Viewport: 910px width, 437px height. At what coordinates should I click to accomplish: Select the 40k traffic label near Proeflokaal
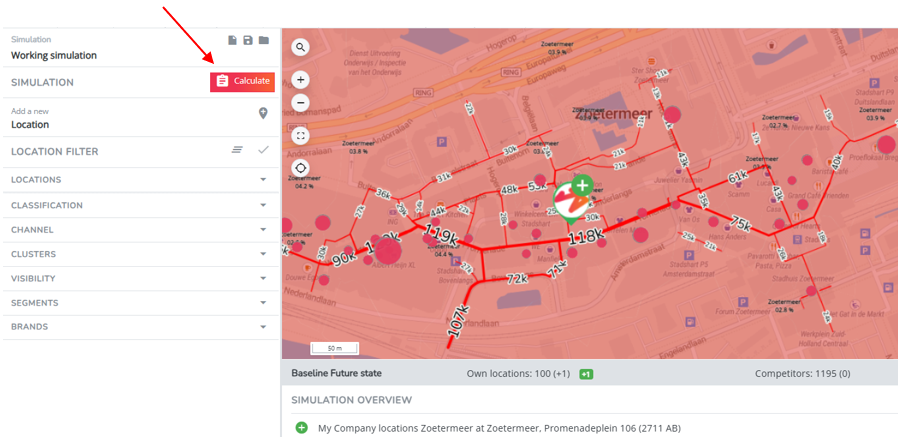(836, 161)
